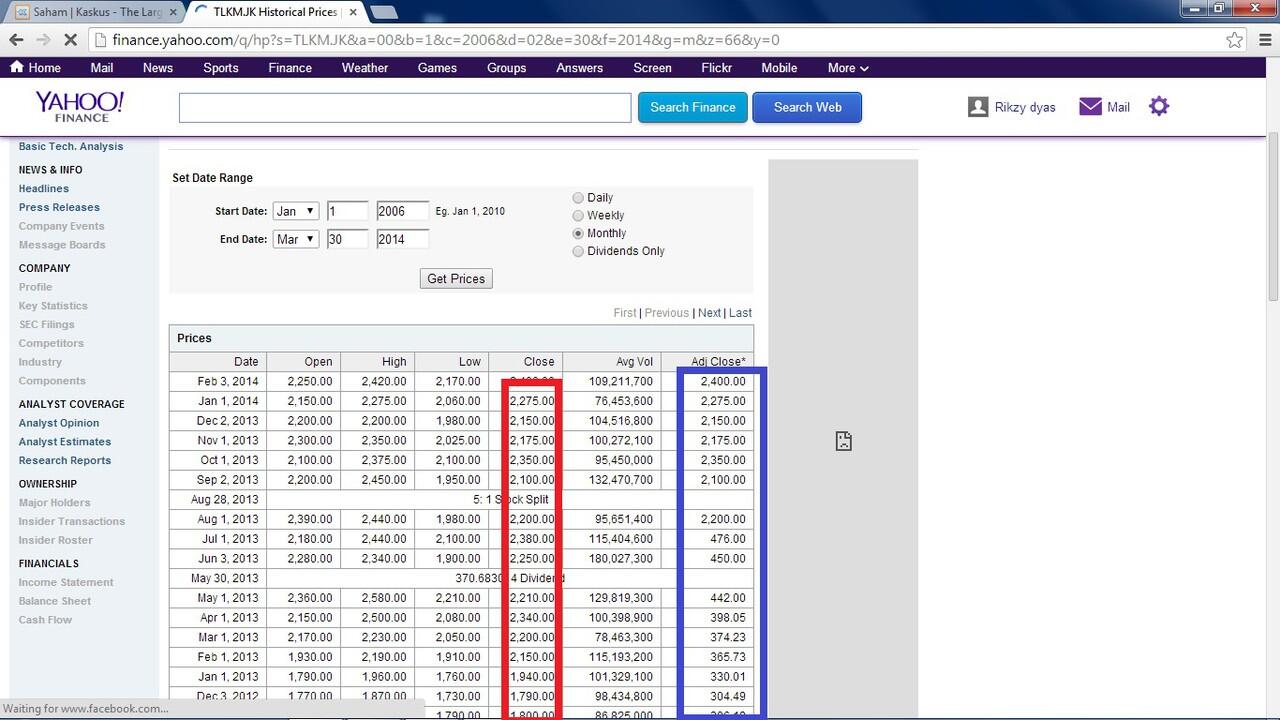Open Sports in Yahoo top bar
The height and width of the screenshot is (720, 1280).
pos(221,68)
